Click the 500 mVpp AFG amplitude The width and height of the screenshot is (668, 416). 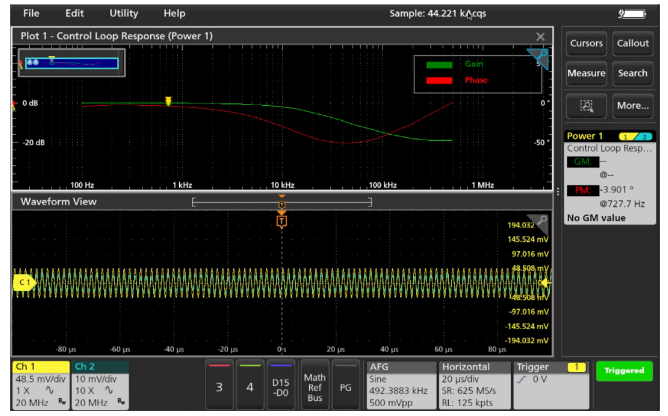[391, 403]
